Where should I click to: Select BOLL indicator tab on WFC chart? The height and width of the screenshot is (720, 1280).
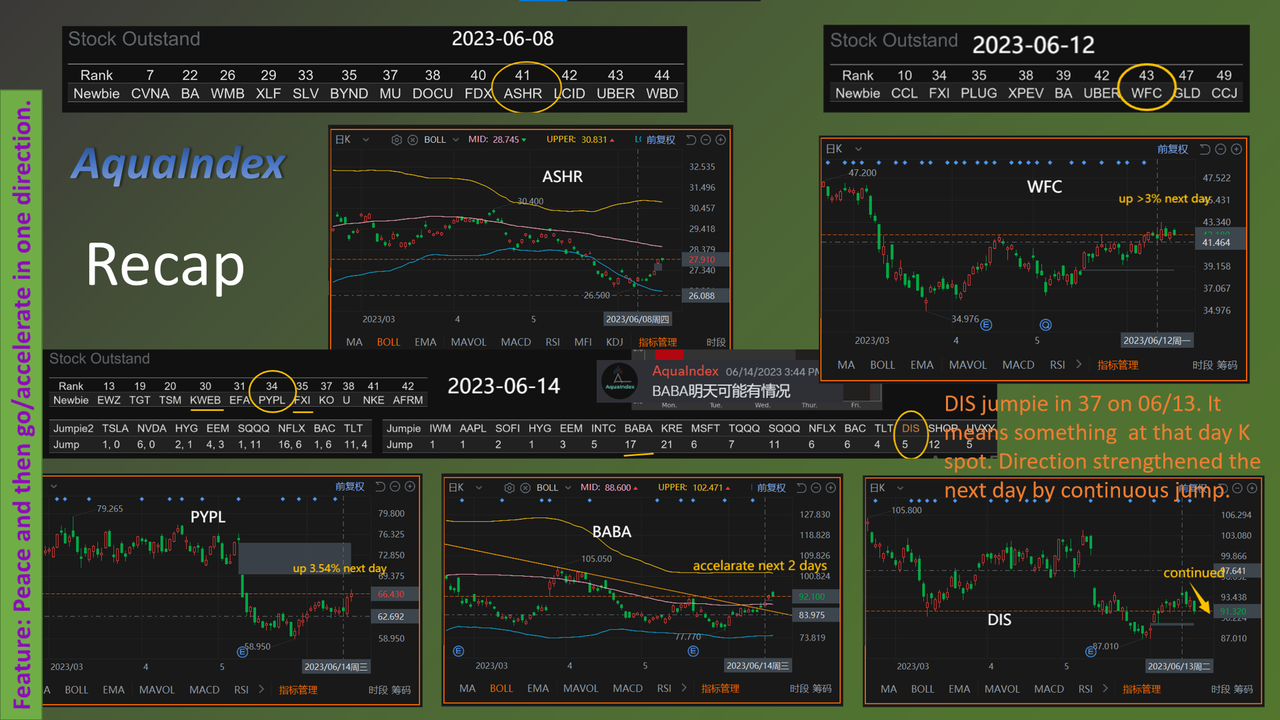point(883,365)
